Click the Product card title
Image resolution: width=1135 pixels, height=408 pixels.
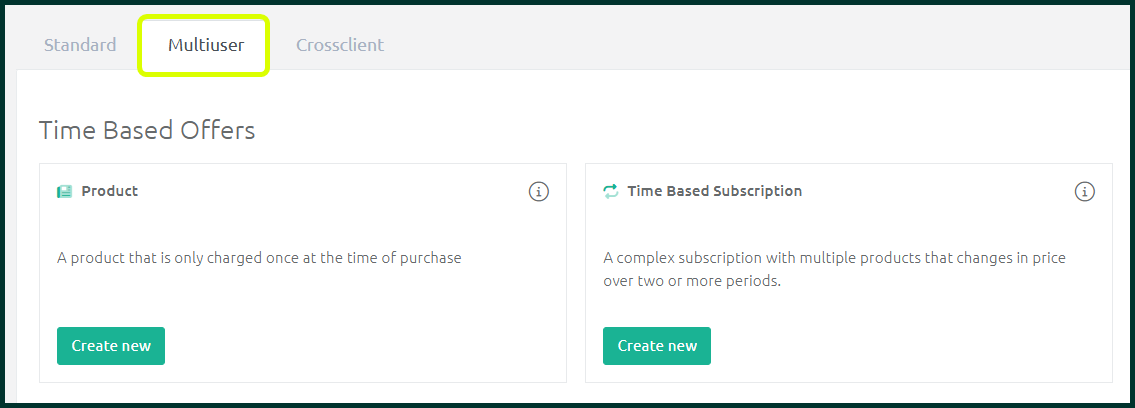(109, 191)
